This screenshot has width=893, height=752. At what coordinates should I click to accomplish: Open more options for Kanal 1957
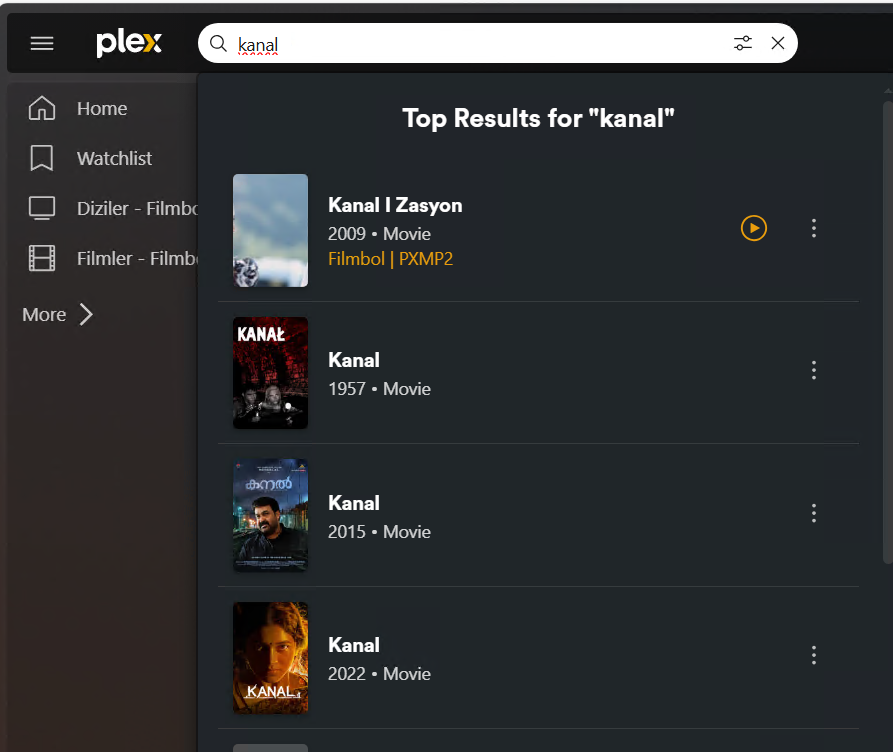coord(814,370)
